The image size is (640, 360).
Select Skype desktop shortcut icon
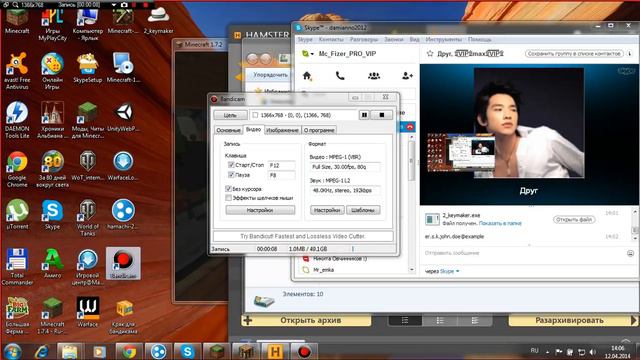[x=52, y=214]
